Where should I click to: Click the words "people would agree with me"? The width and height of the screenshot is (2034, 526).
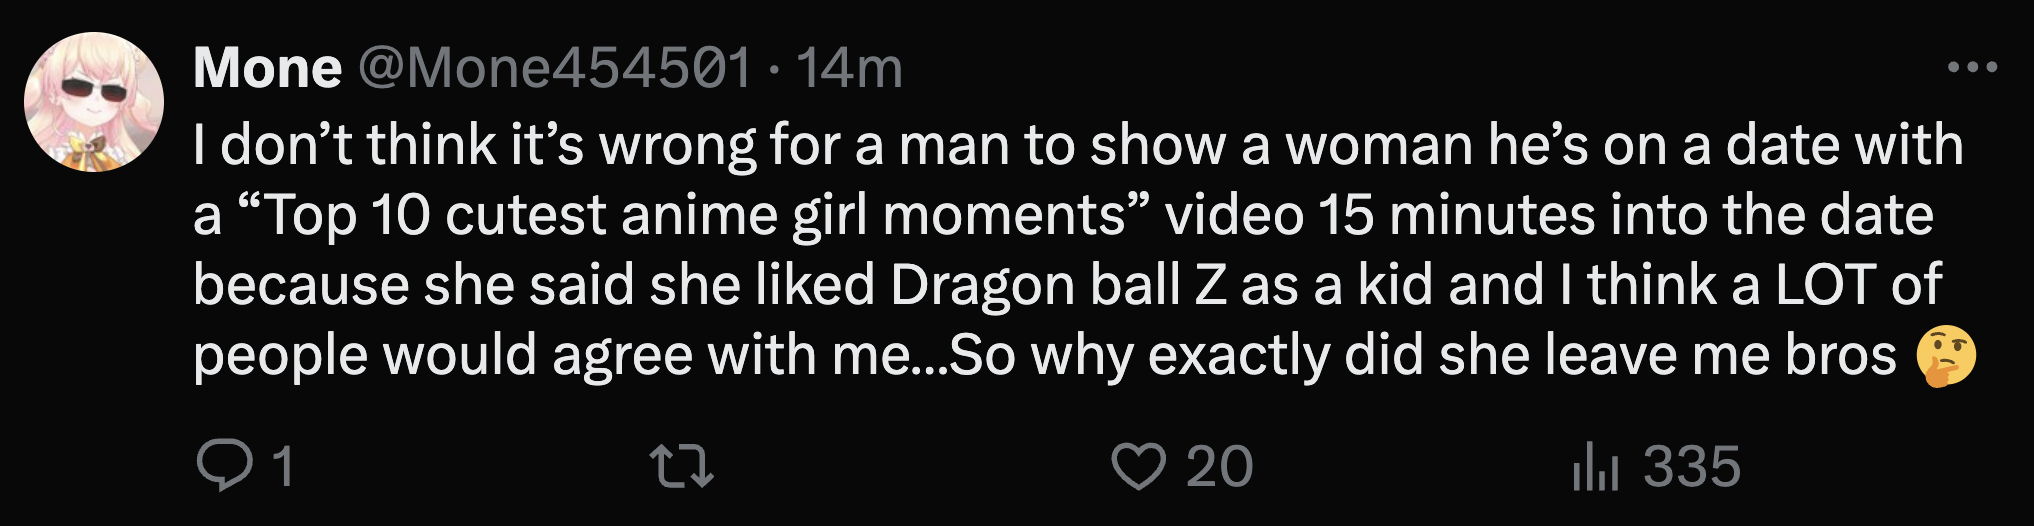(552, 355)
